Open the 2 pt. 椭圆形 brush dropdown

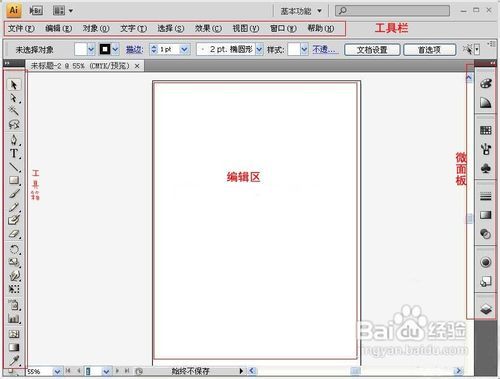click(x=259, y=50)
